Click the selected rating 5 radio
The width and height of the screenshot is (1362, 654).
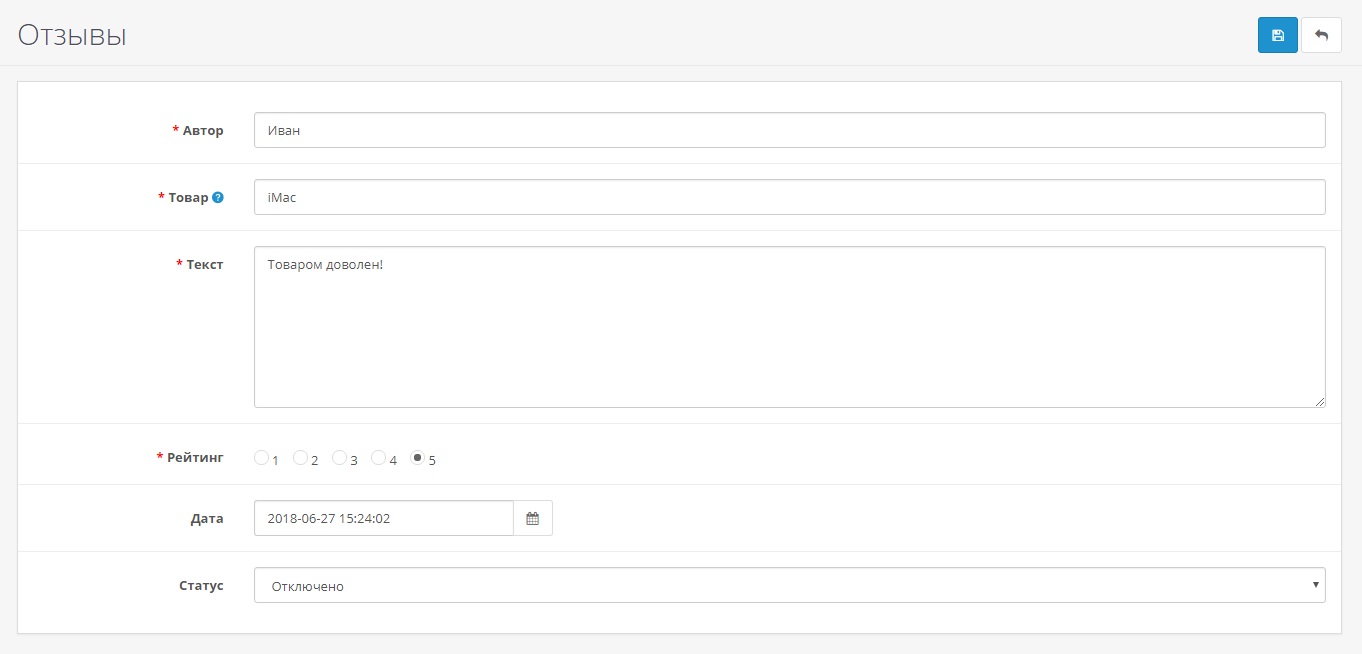point(418,458)
